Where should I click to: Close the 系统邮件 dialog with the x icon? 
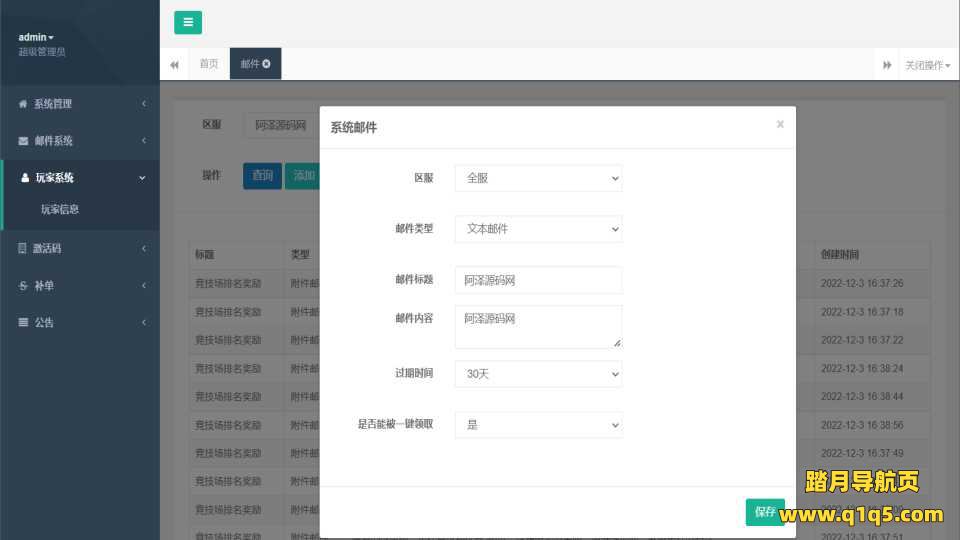pyautogui.click(x=780, y=124)
